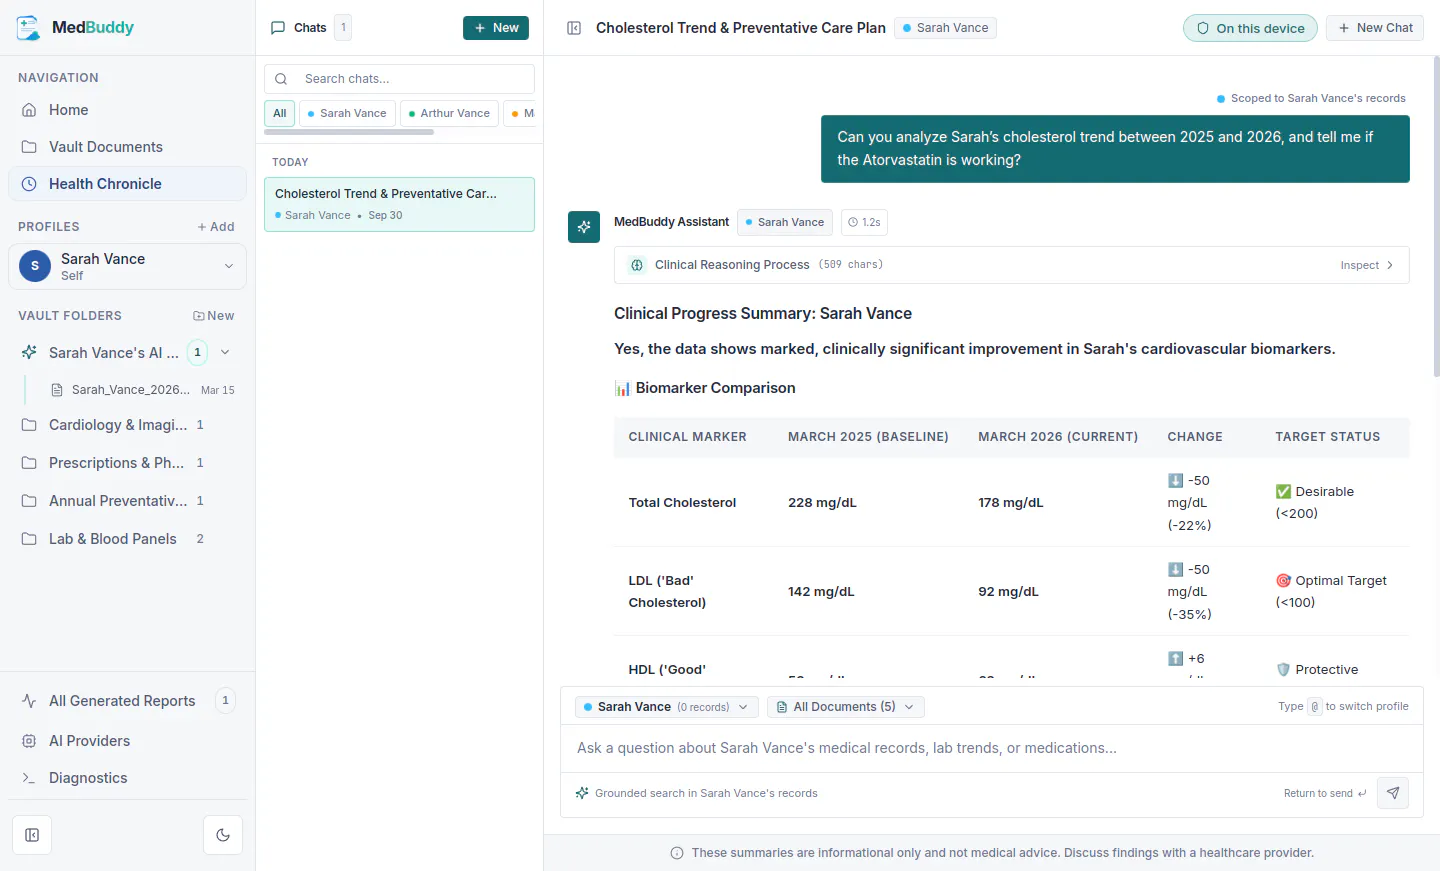The image size is (1440, 871).
Task: Start a new chat with New button
Action: click(496, 28)
